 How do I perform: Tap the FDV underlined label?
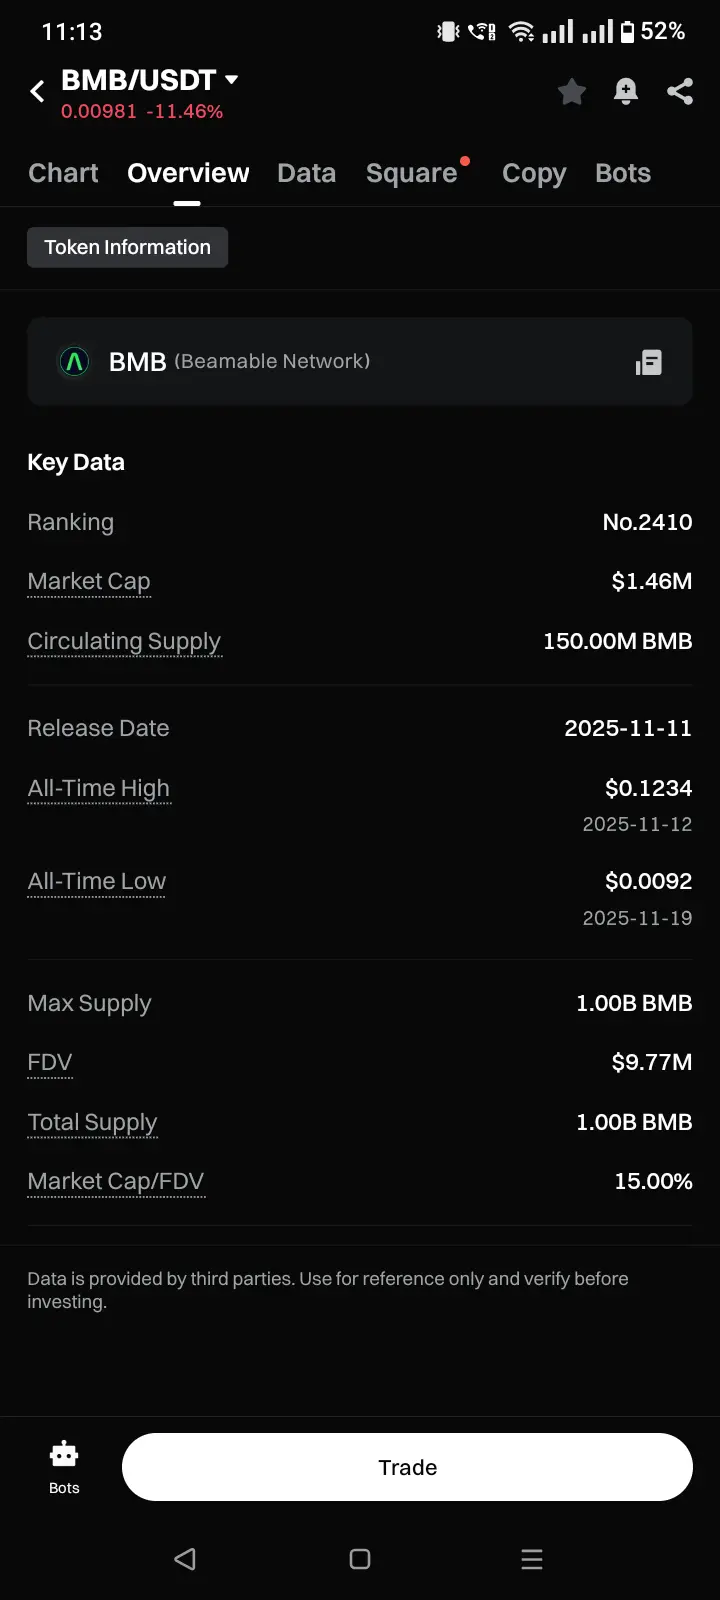50,1062
